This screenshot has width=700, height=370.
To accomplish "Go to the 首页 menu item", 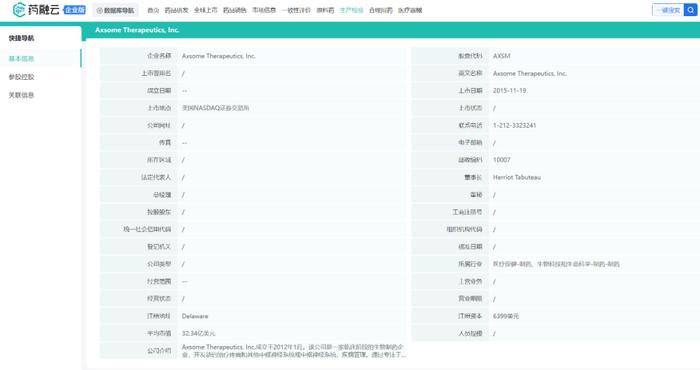I will pos(153,10).
